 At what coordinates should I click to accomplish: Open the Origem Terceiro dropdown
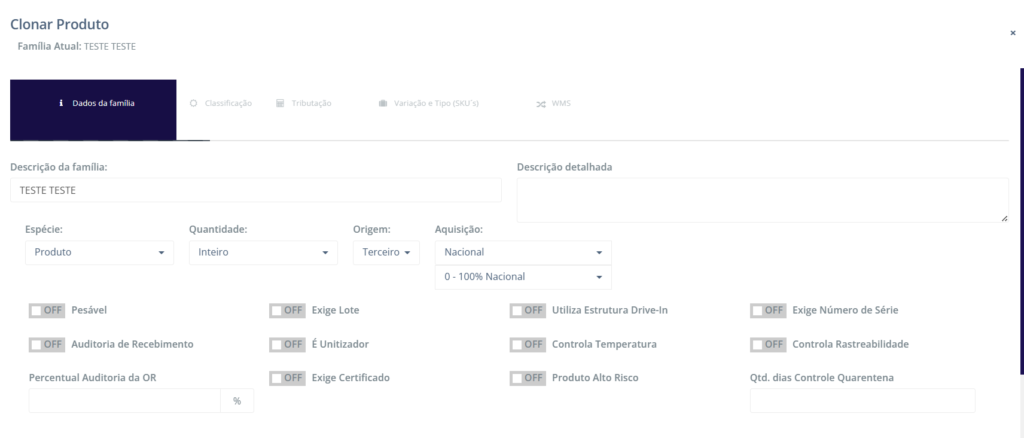coord(386,252)
